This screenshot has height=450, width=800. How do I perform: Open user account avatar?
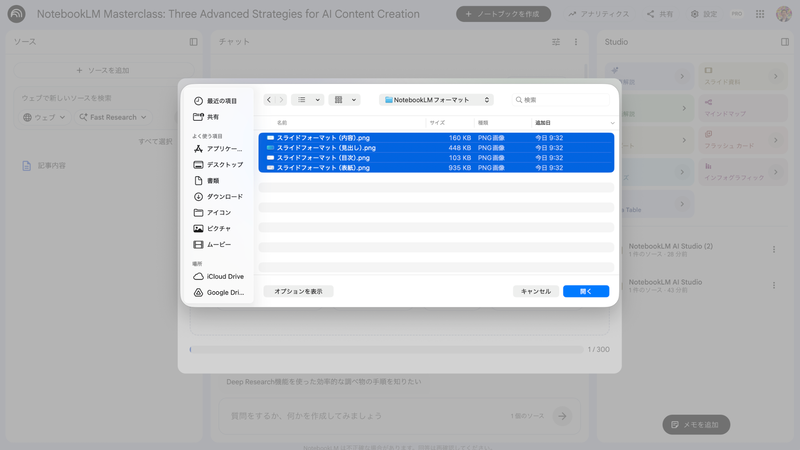click(784, 14)
